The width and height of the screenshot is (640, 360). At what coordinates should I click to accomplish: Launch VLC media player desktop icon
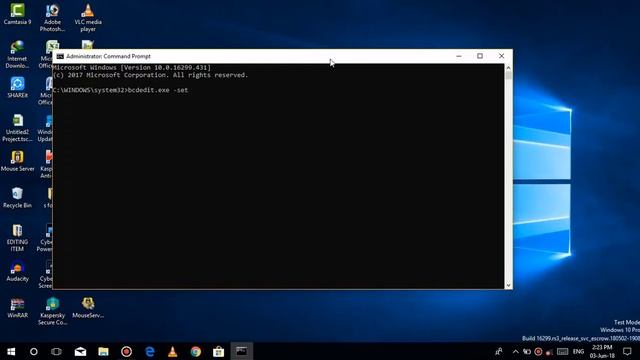tap(88, 18)
